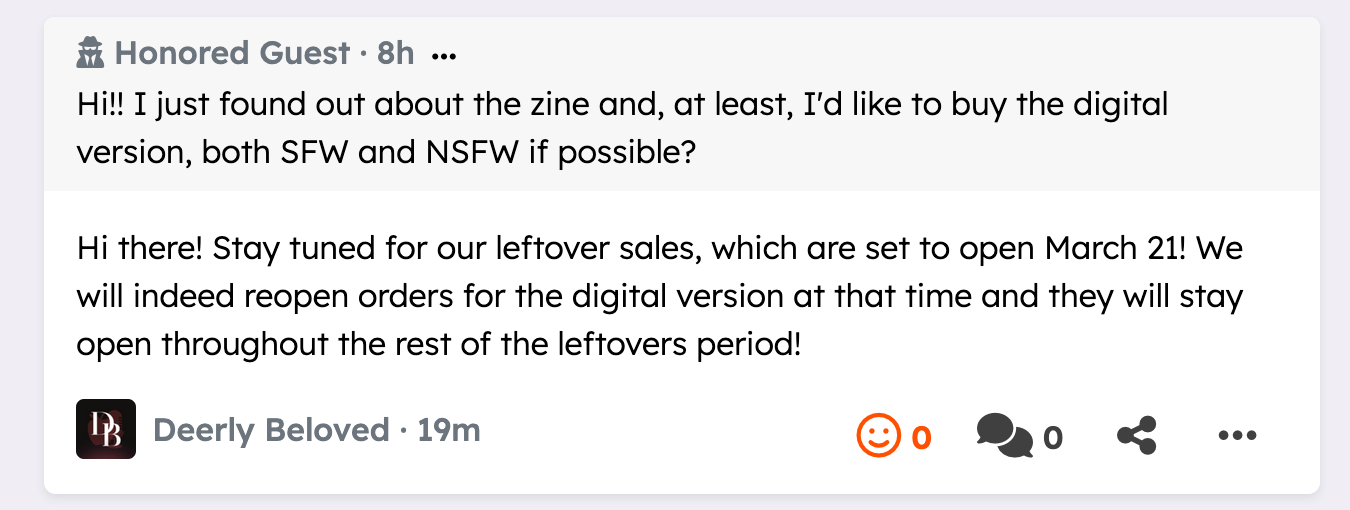Viewport: 1350px width, 510px height.
Task: Share this answer using the share icon
Action: [1136, 436]
